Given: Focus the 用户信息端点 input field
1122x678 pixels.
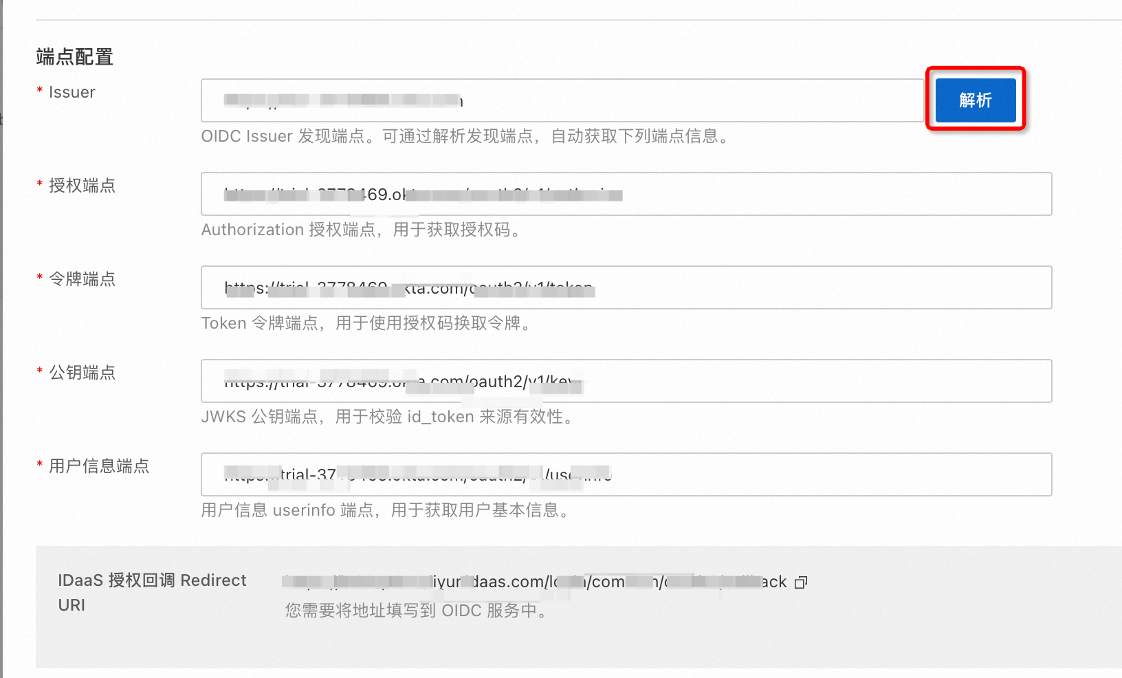Looking at the screenshot, I should pyautogui.click(x=626, y=475).
